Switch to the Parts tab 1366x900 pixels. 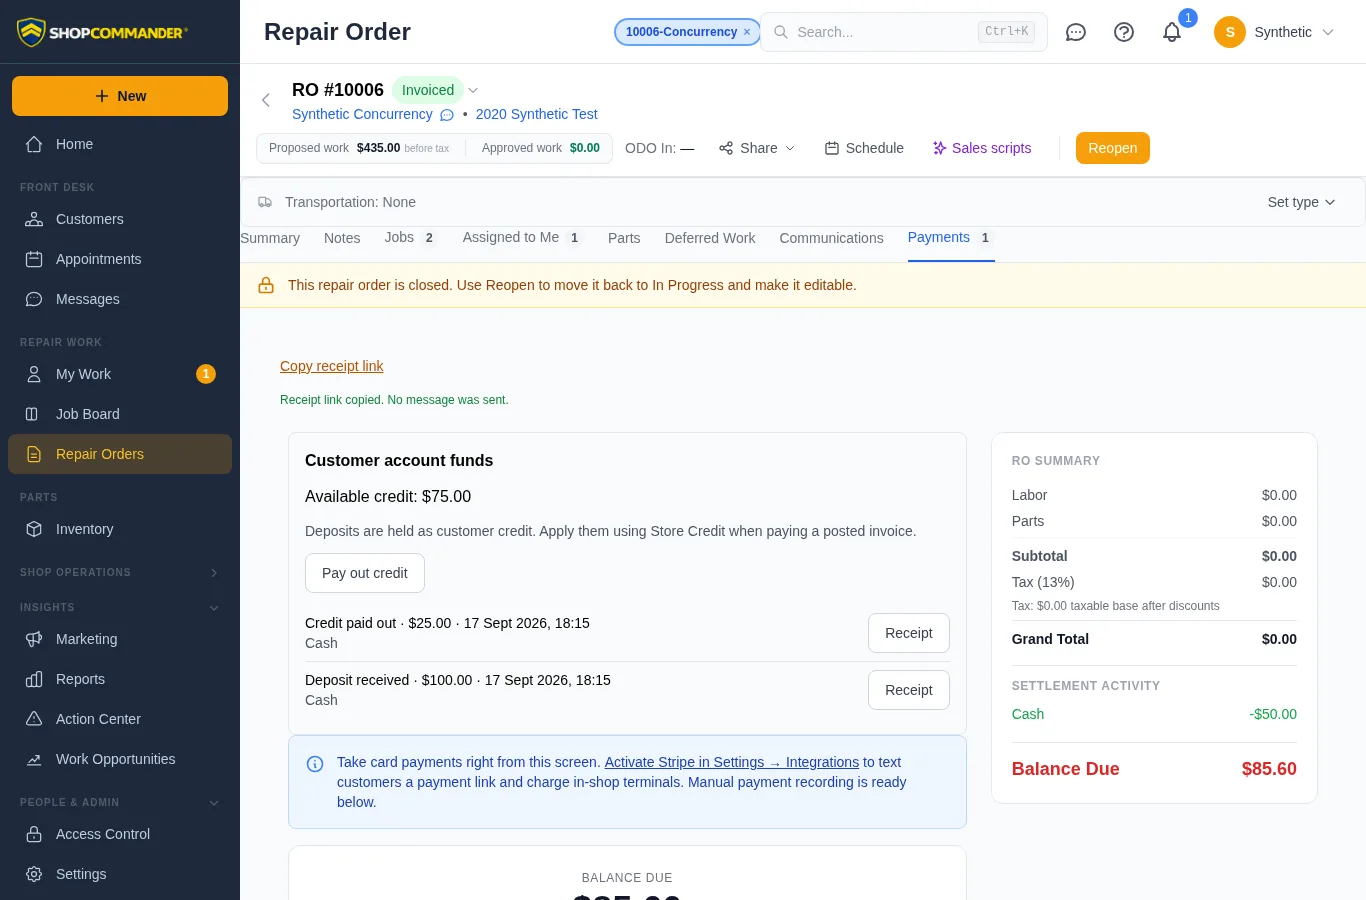(x=624, y=238)
